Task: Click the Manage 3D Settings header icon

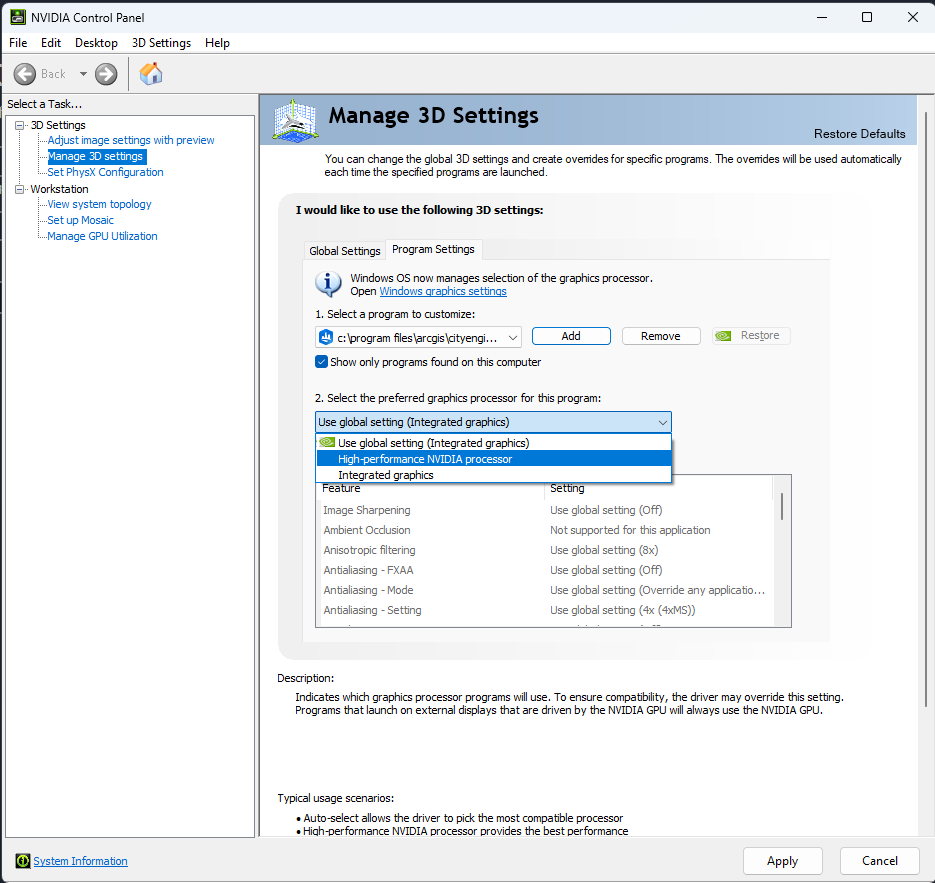Action: point(295,120)
